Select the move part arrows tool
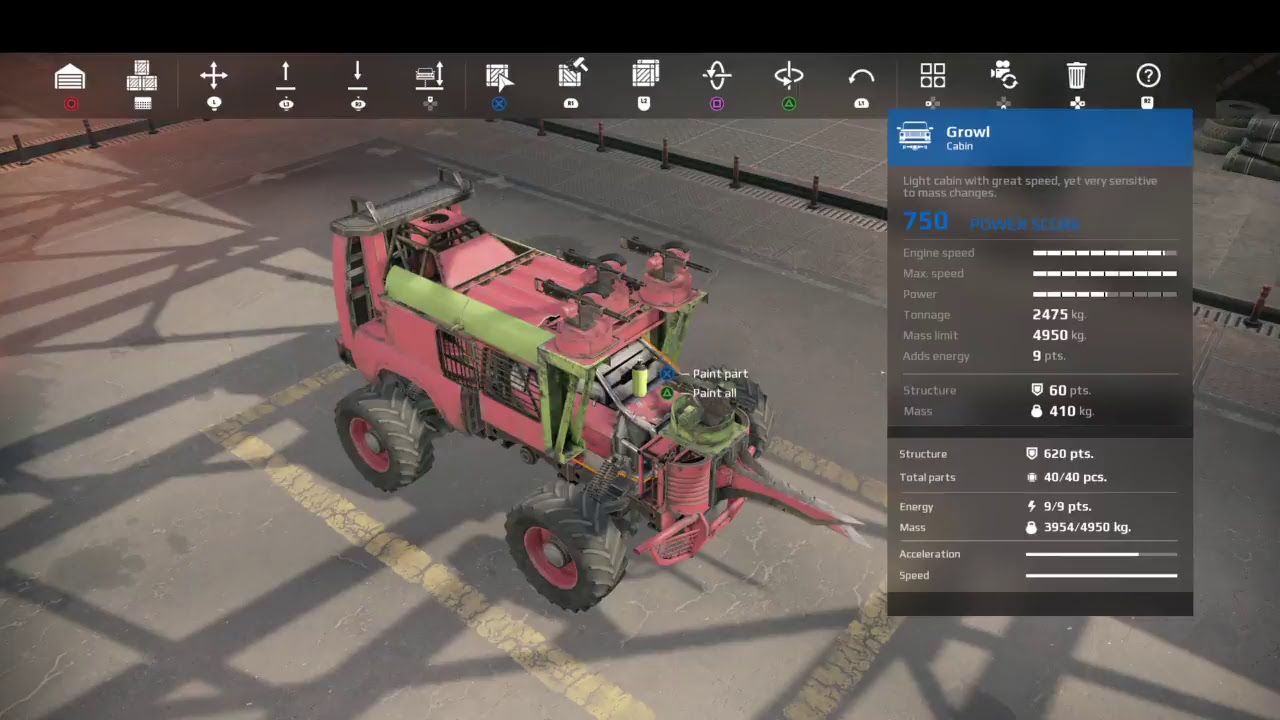 click(213, 76)
